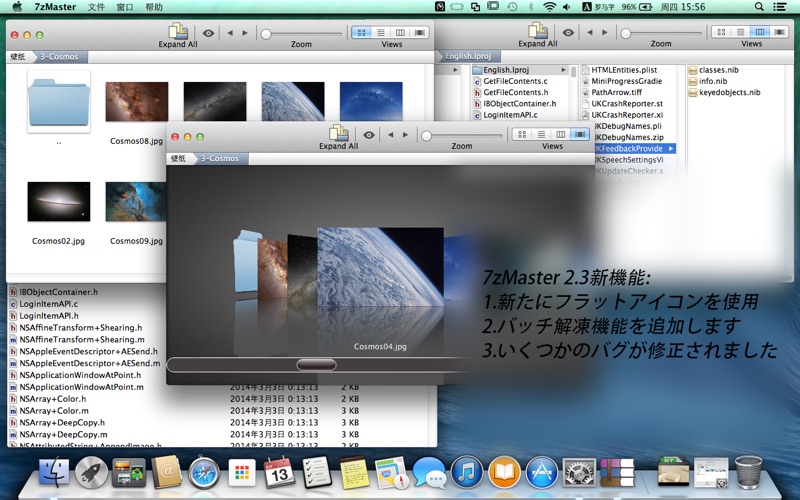
Task: Click Expand All in the Cosmos08 icon-view window
Action: [178, 35]
